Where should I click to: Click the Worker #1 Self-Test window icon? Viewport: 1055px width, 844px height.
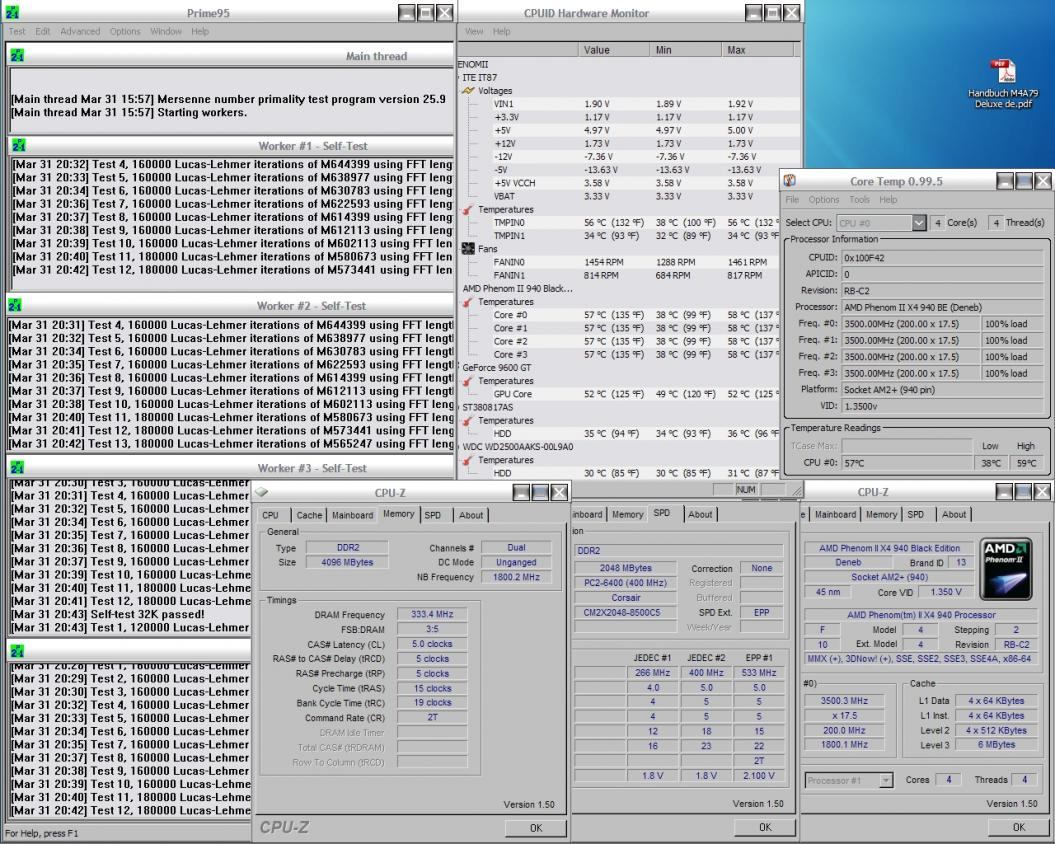[x=18, y=145]
